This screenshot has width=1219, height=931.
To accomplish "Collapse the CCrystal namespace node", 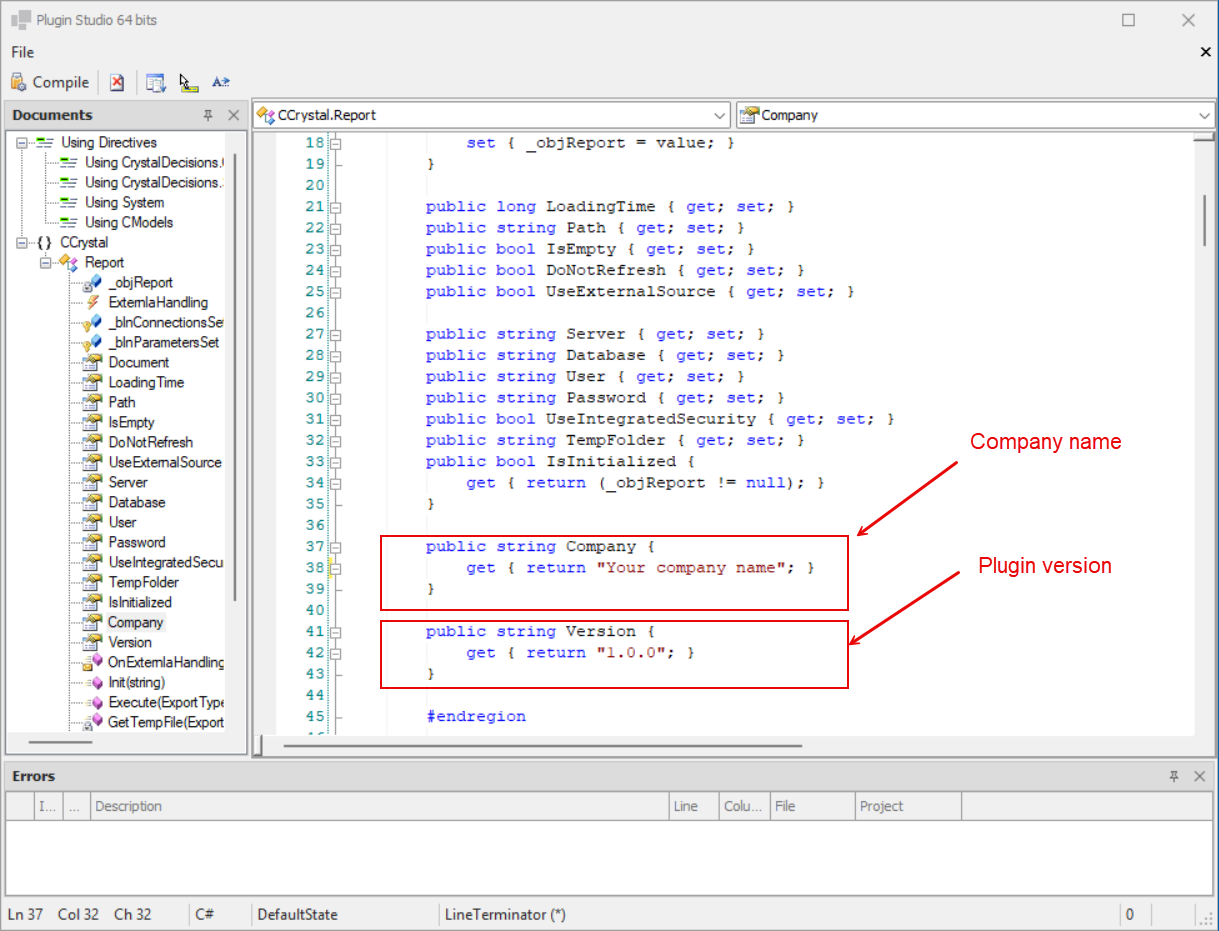I will point(21,243).
